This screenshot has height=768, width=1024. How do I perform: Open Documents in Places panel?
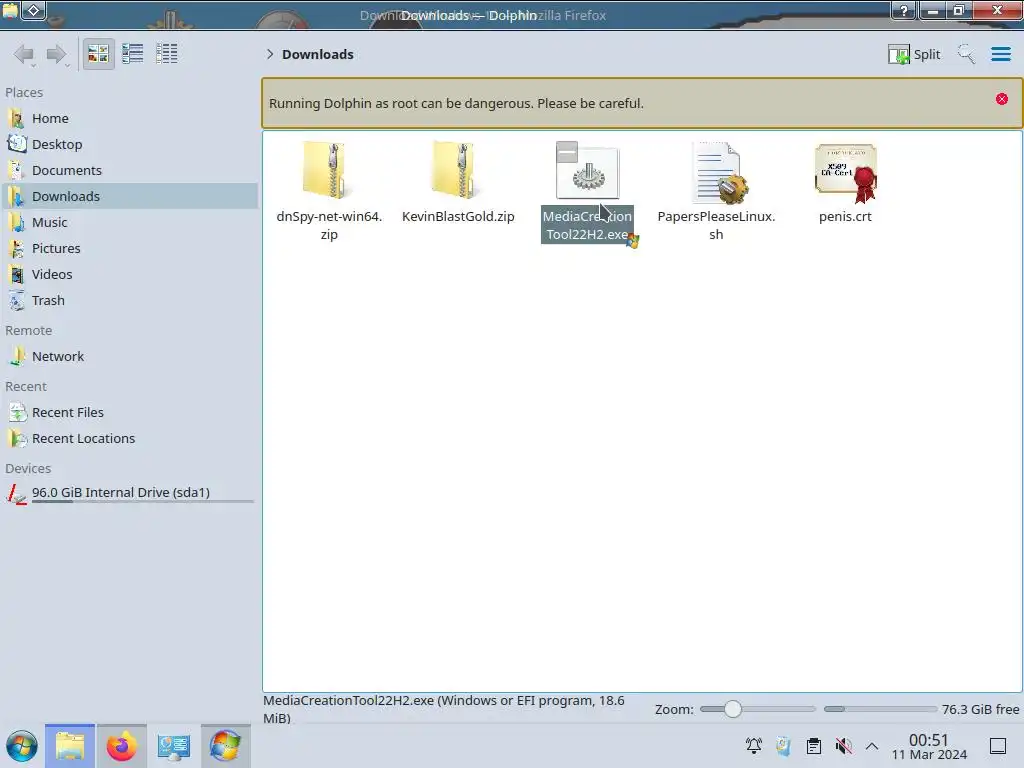130,170
